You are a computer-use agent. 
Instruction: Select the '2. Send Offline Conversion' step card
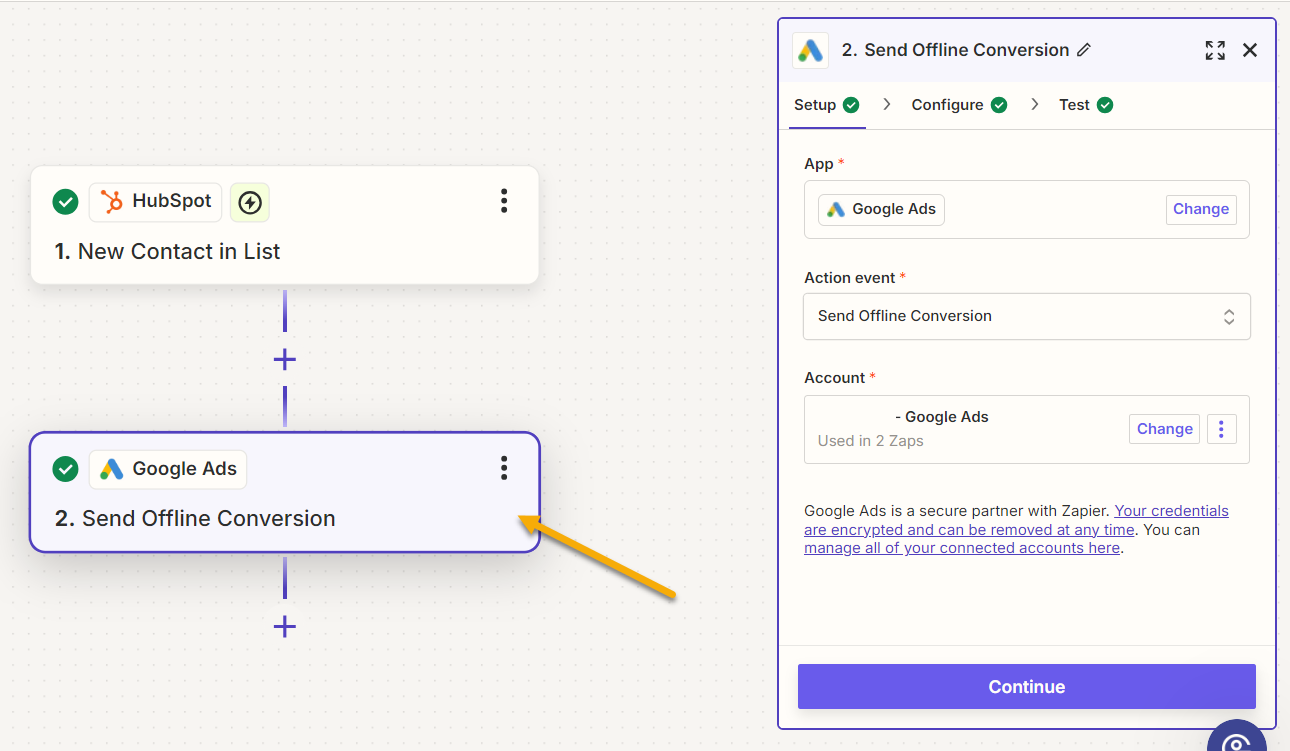click(x=285, y=492)
